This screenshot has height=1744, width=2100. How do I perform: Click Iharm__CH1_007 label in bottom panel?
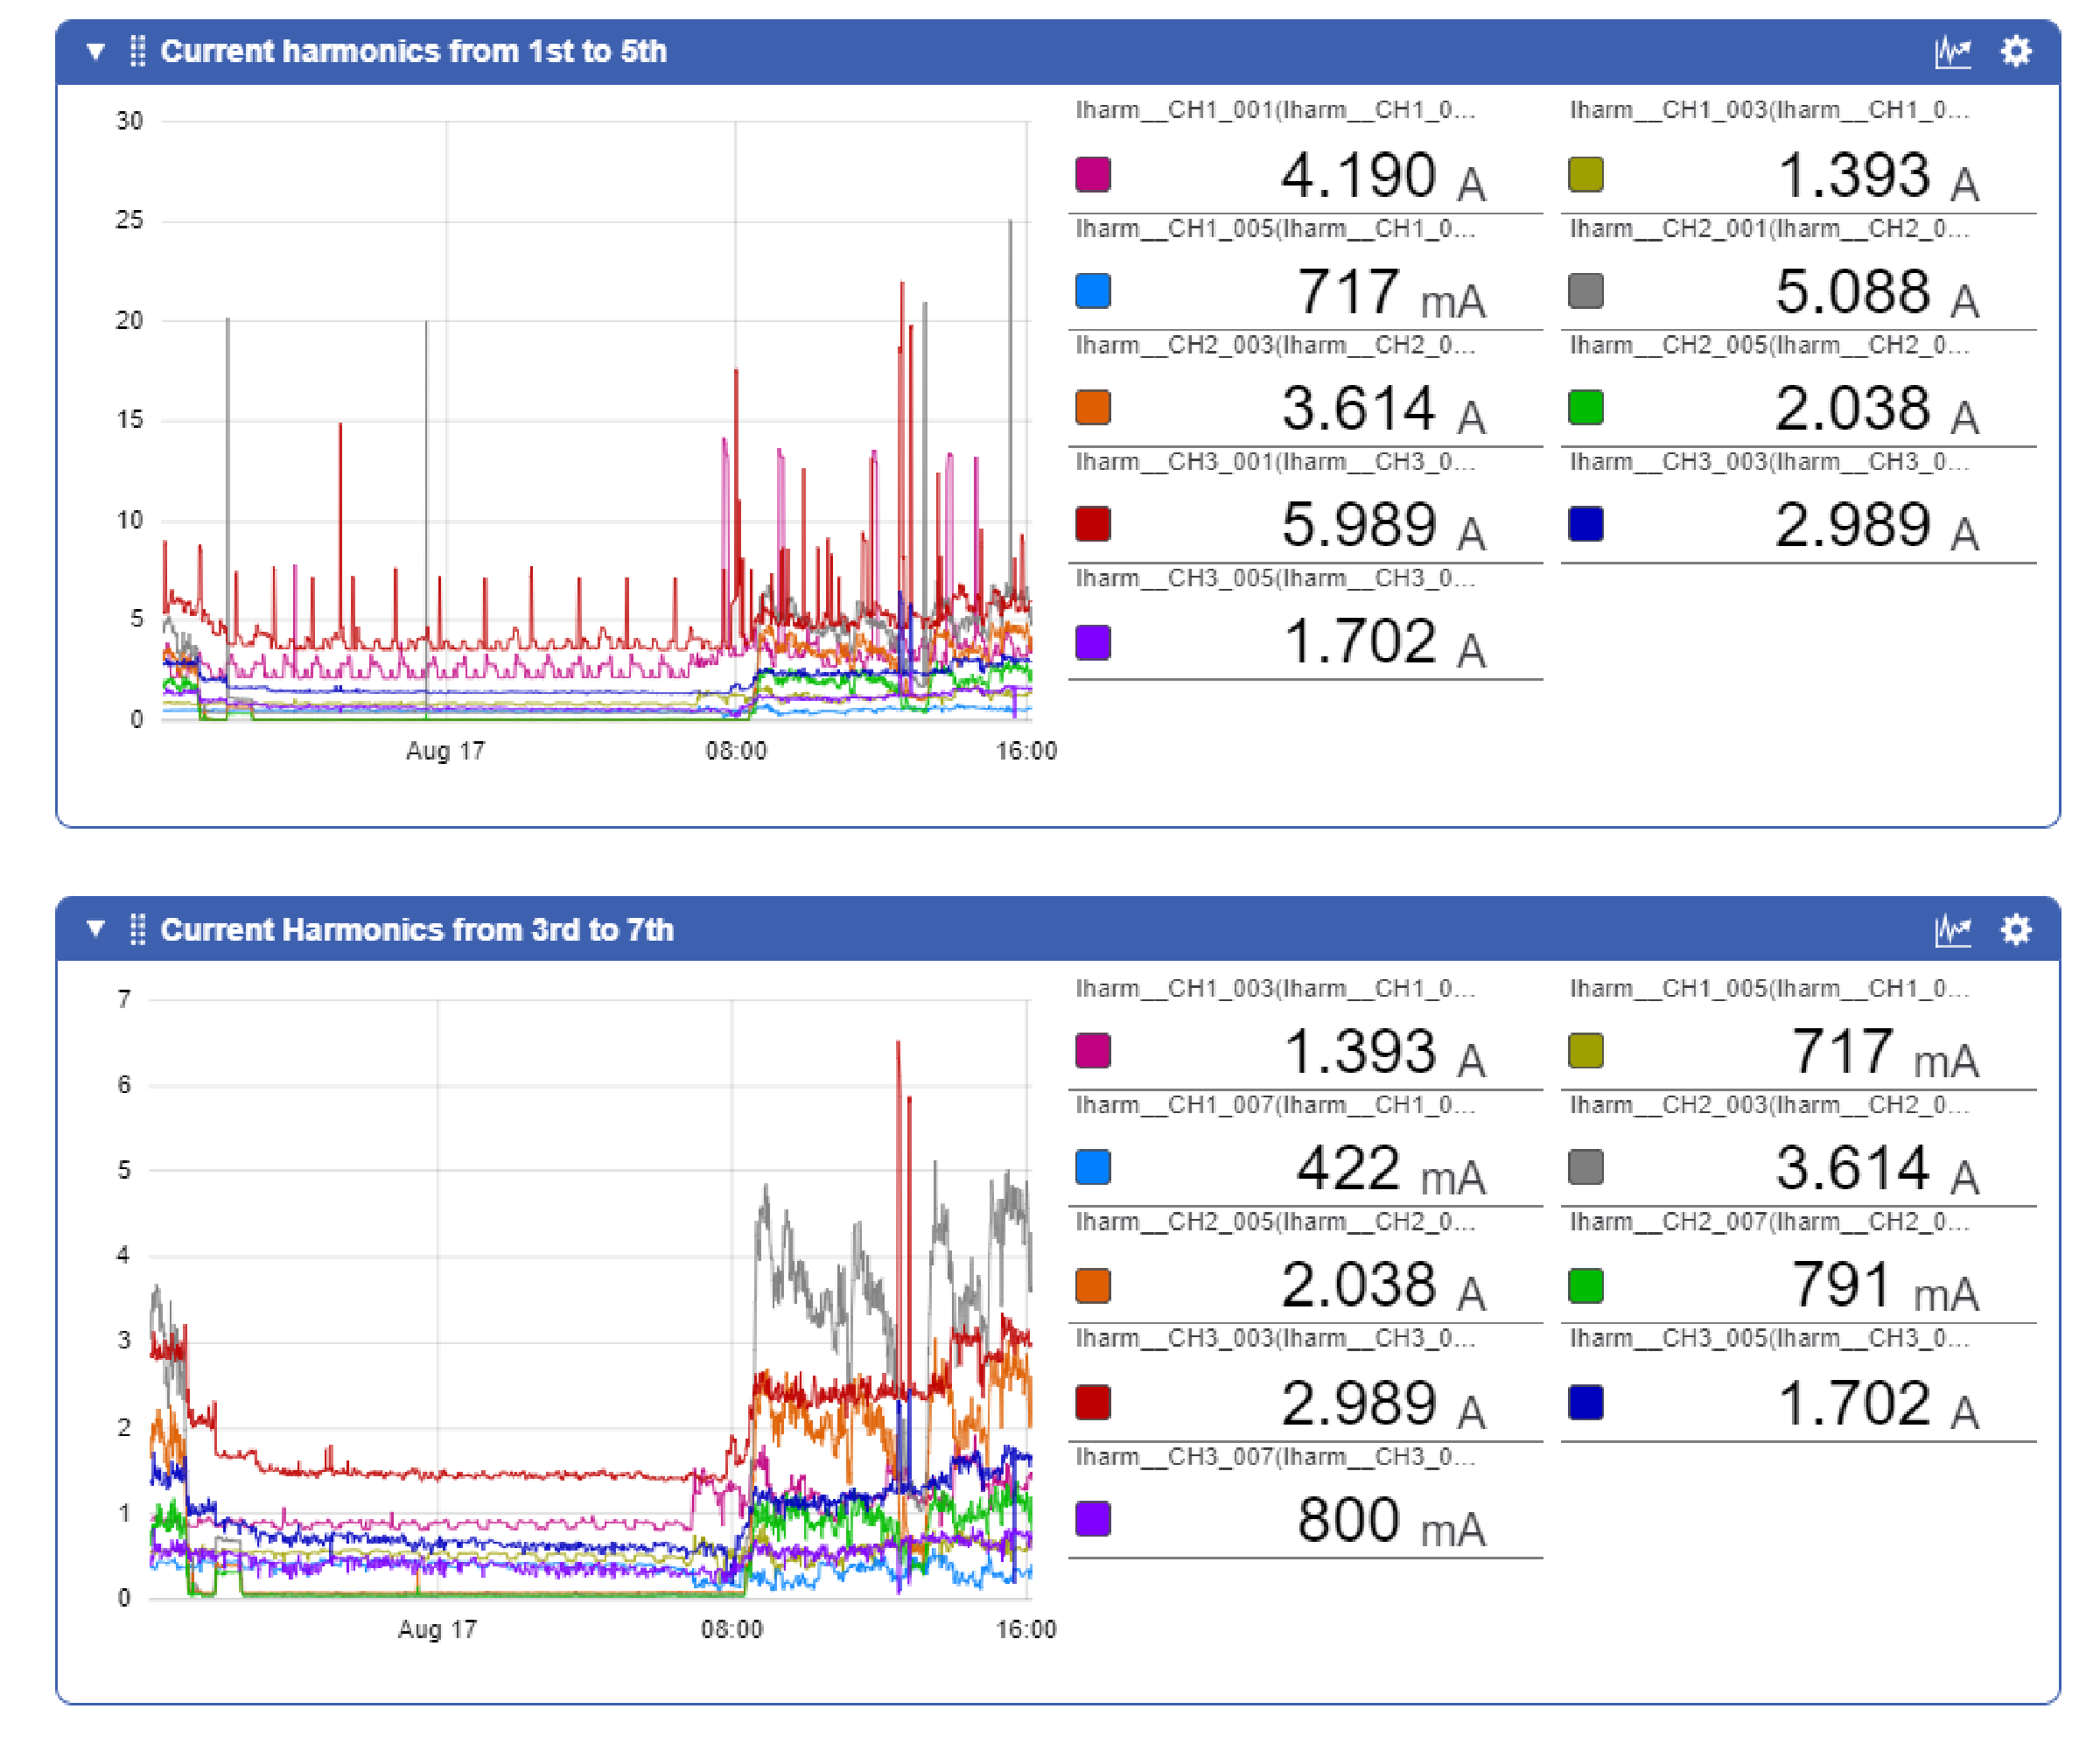pos(1275,1105)
